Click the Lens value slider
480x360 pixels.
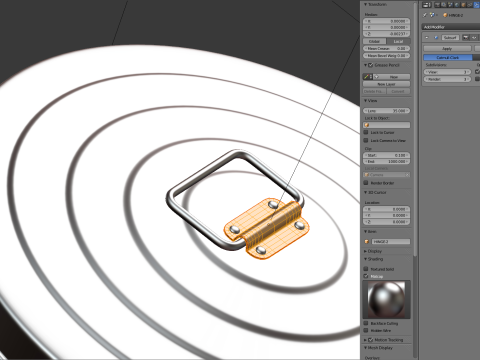tap(387, 111)
